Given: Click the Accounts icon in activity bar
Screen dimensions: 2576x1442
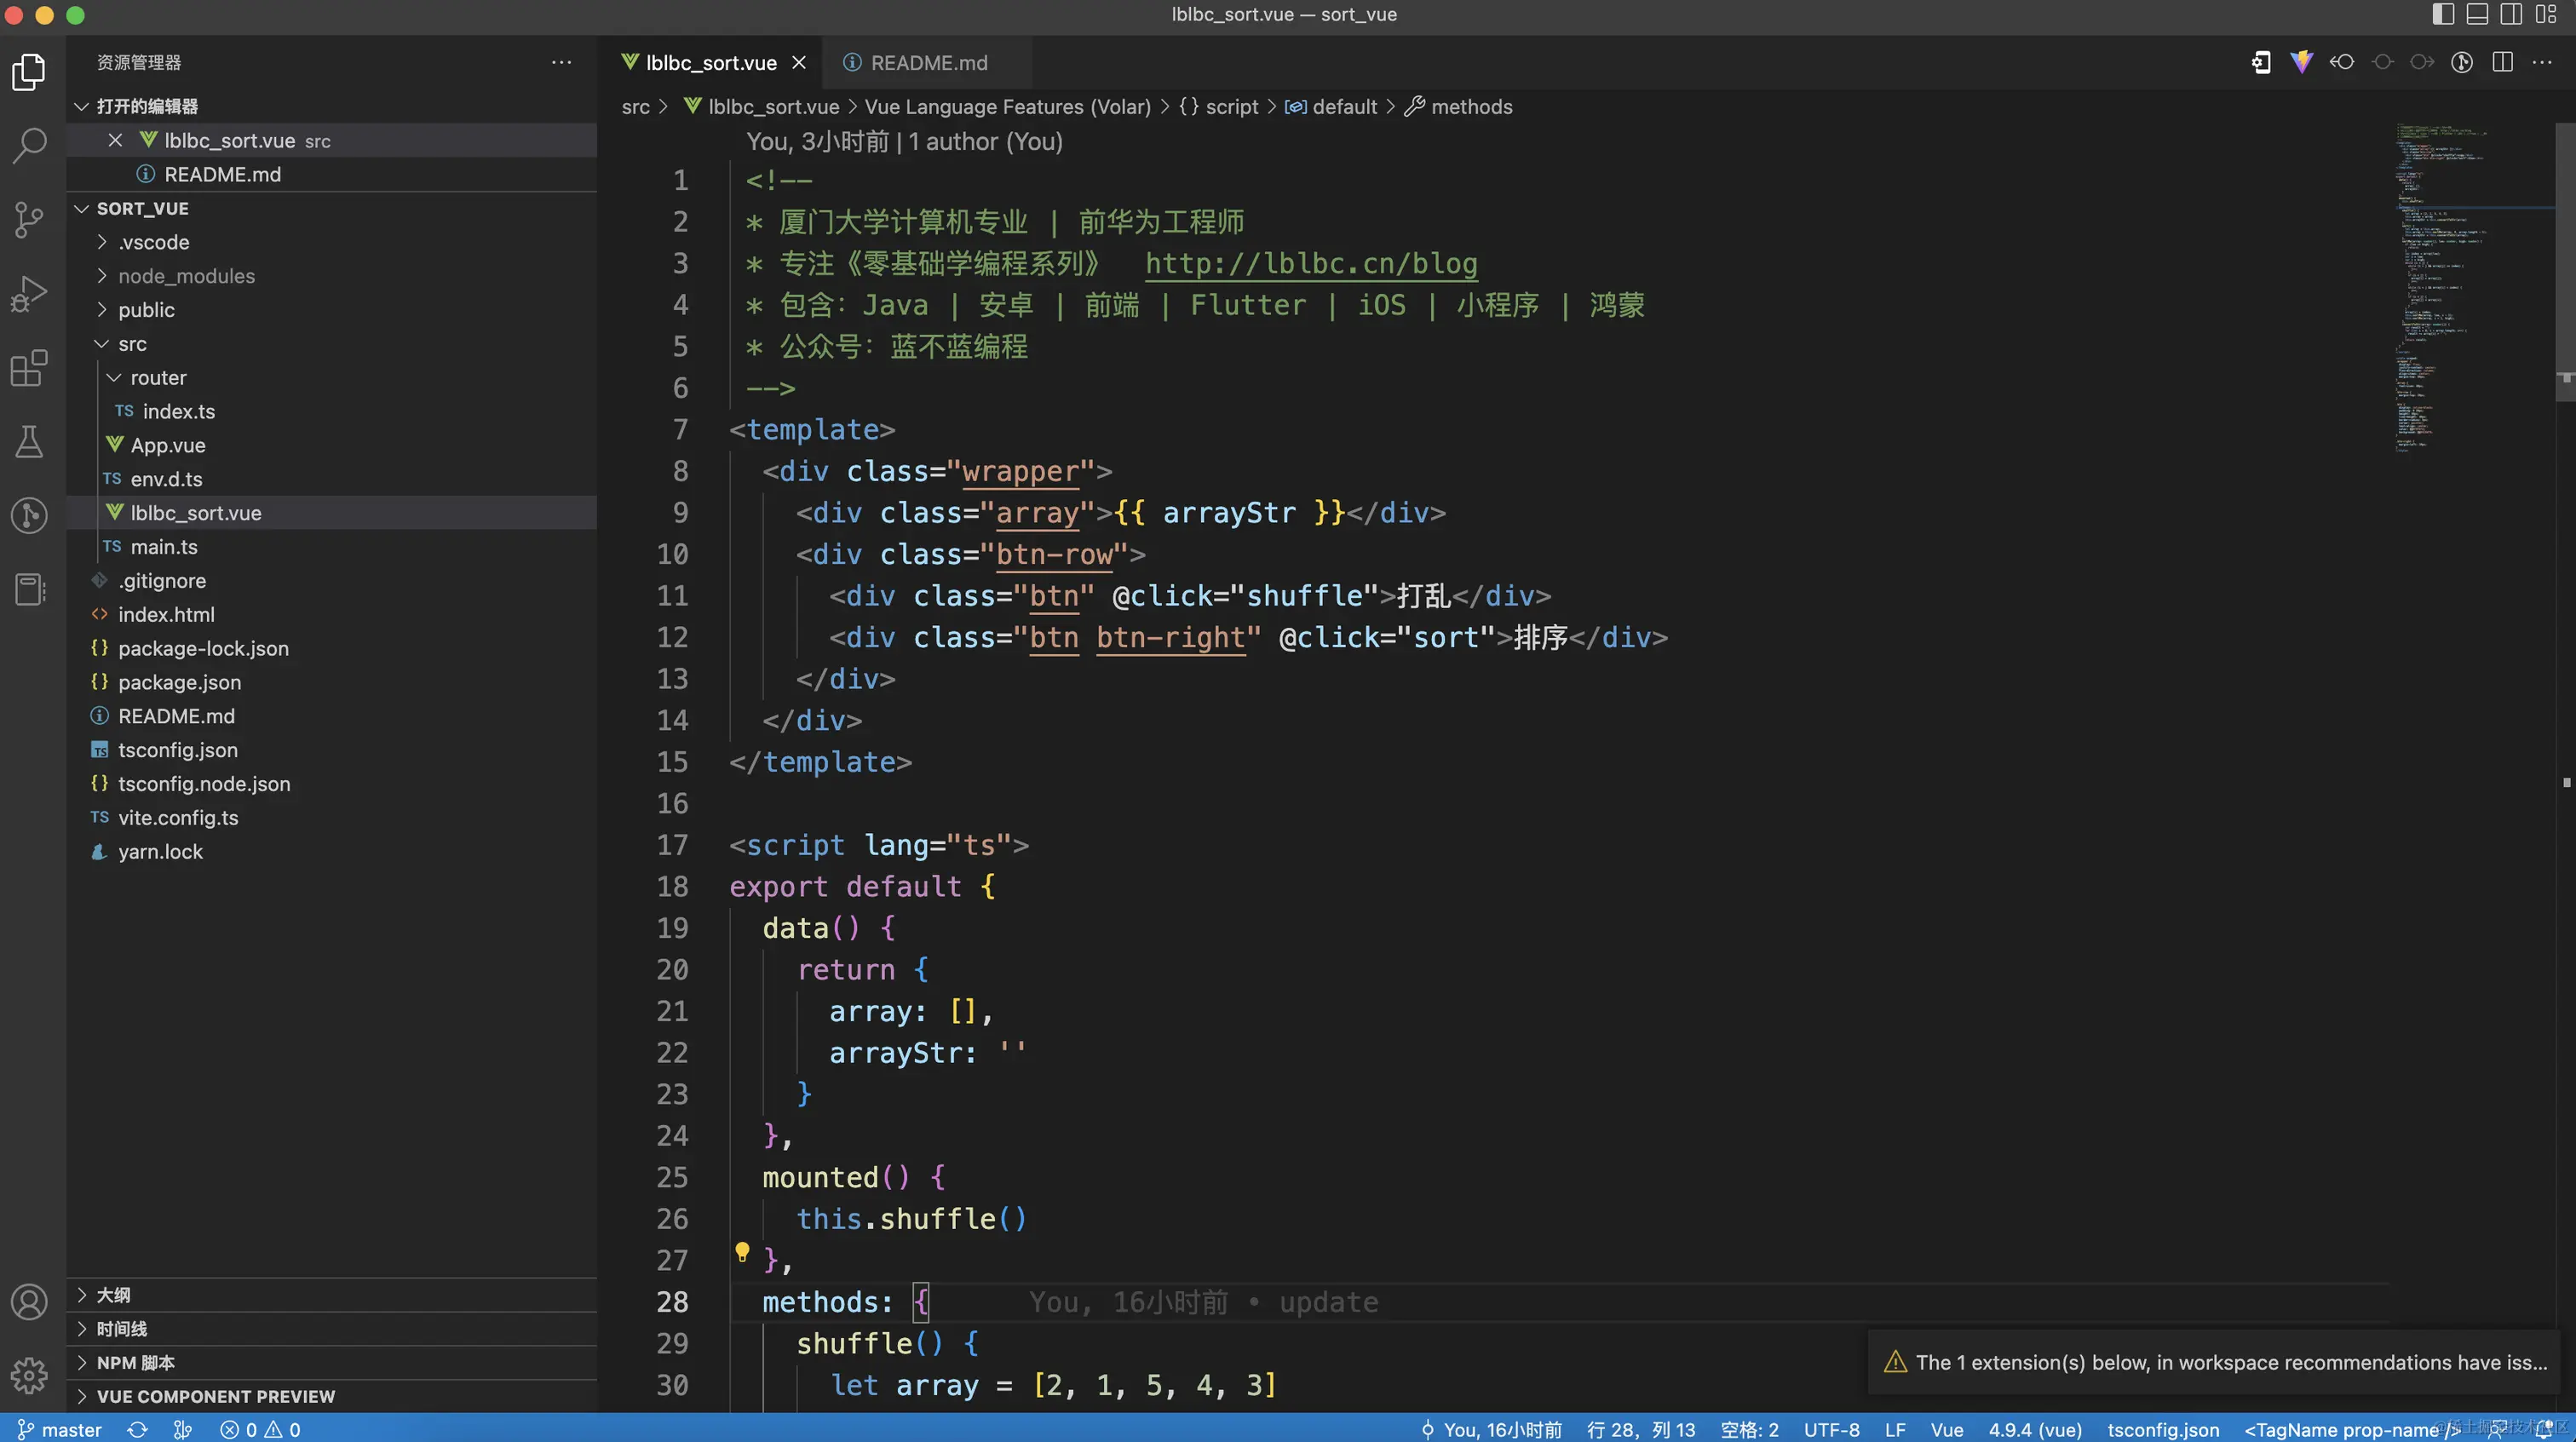Looking at the screenshot, I should coord(29,1302).
